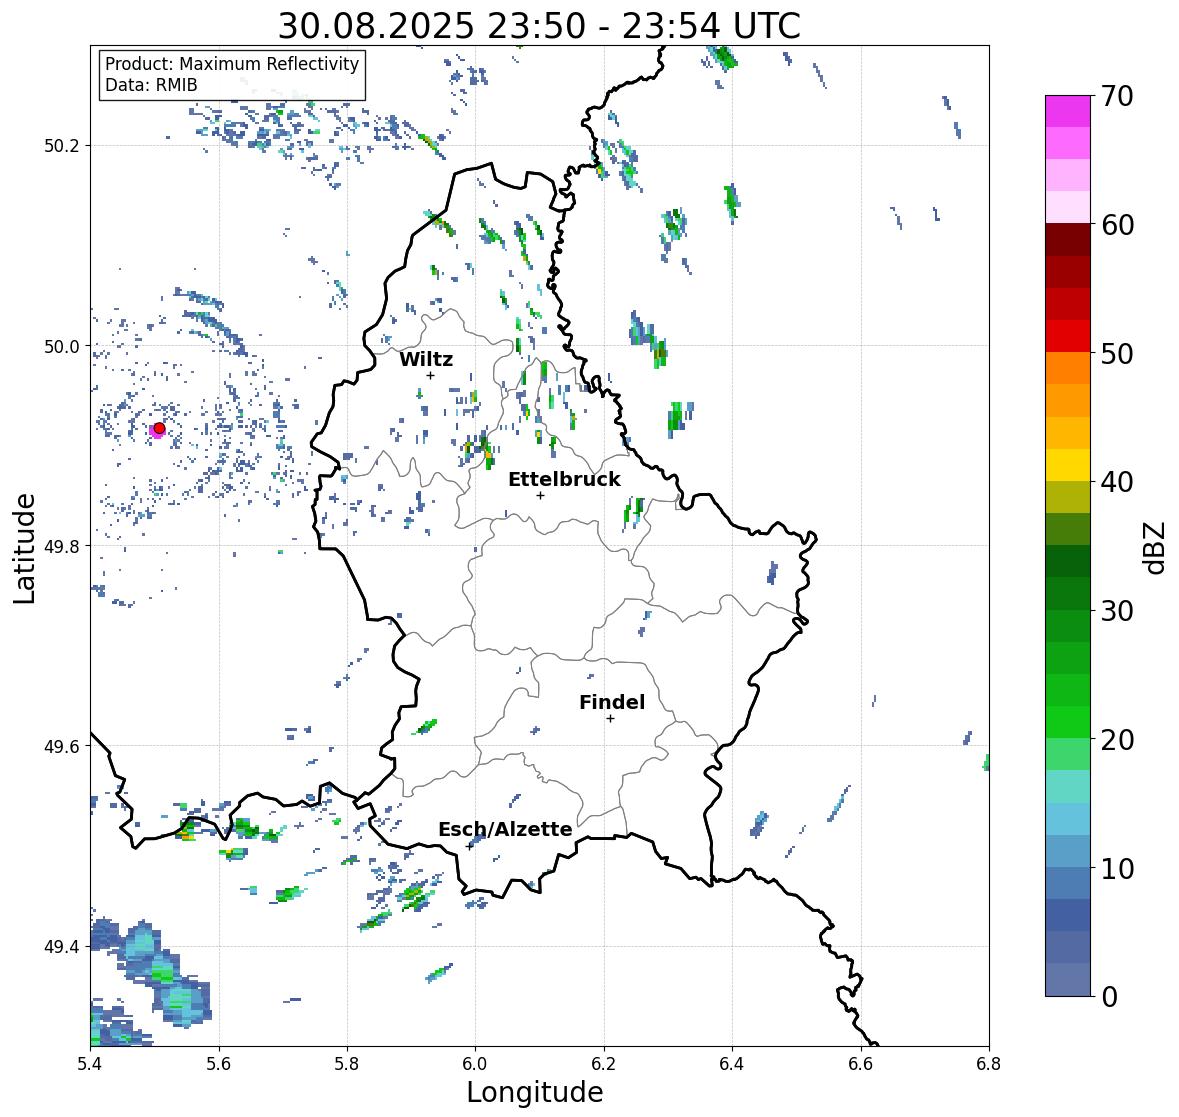
Task: Click the 50.2 latitude tick label
Action: coord(62,146)
